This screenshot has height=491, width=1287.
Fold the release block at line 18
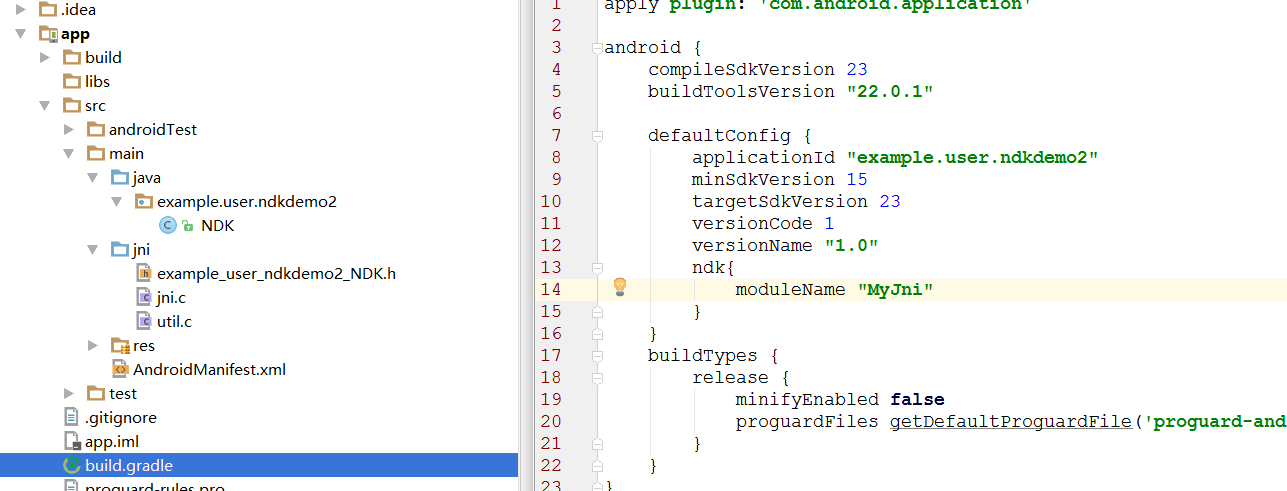[597, 378]
